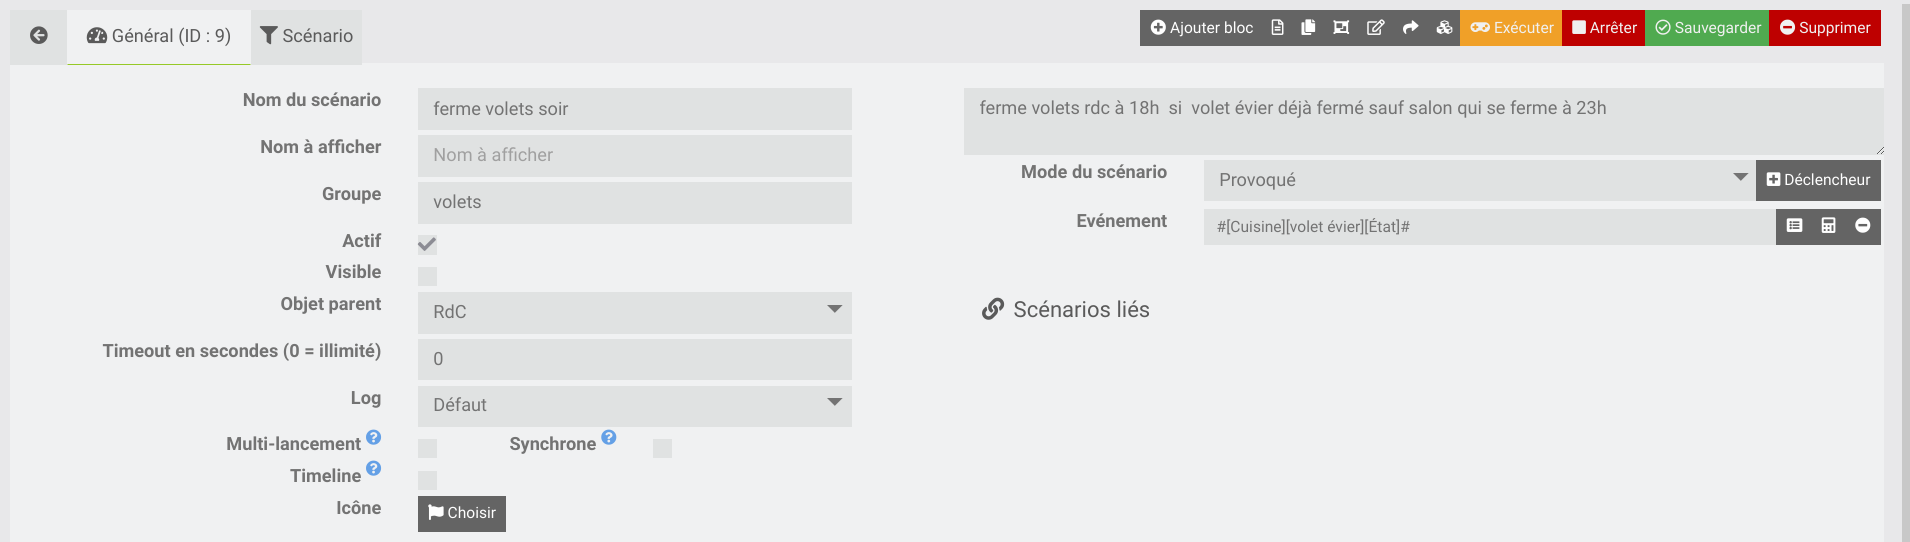1910x542 pixels.
Task: Switch to the Scénario tab
Action: click(x=307, y=37)
